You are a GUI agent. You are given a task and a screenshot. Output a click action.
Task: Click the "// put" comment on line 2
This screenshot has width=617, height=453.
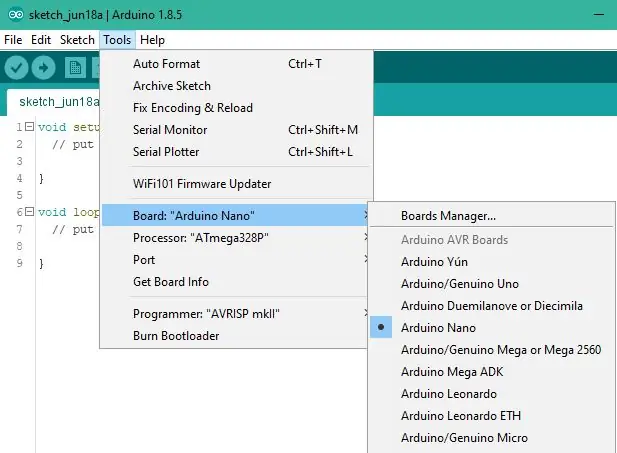[x=73, y=144]
